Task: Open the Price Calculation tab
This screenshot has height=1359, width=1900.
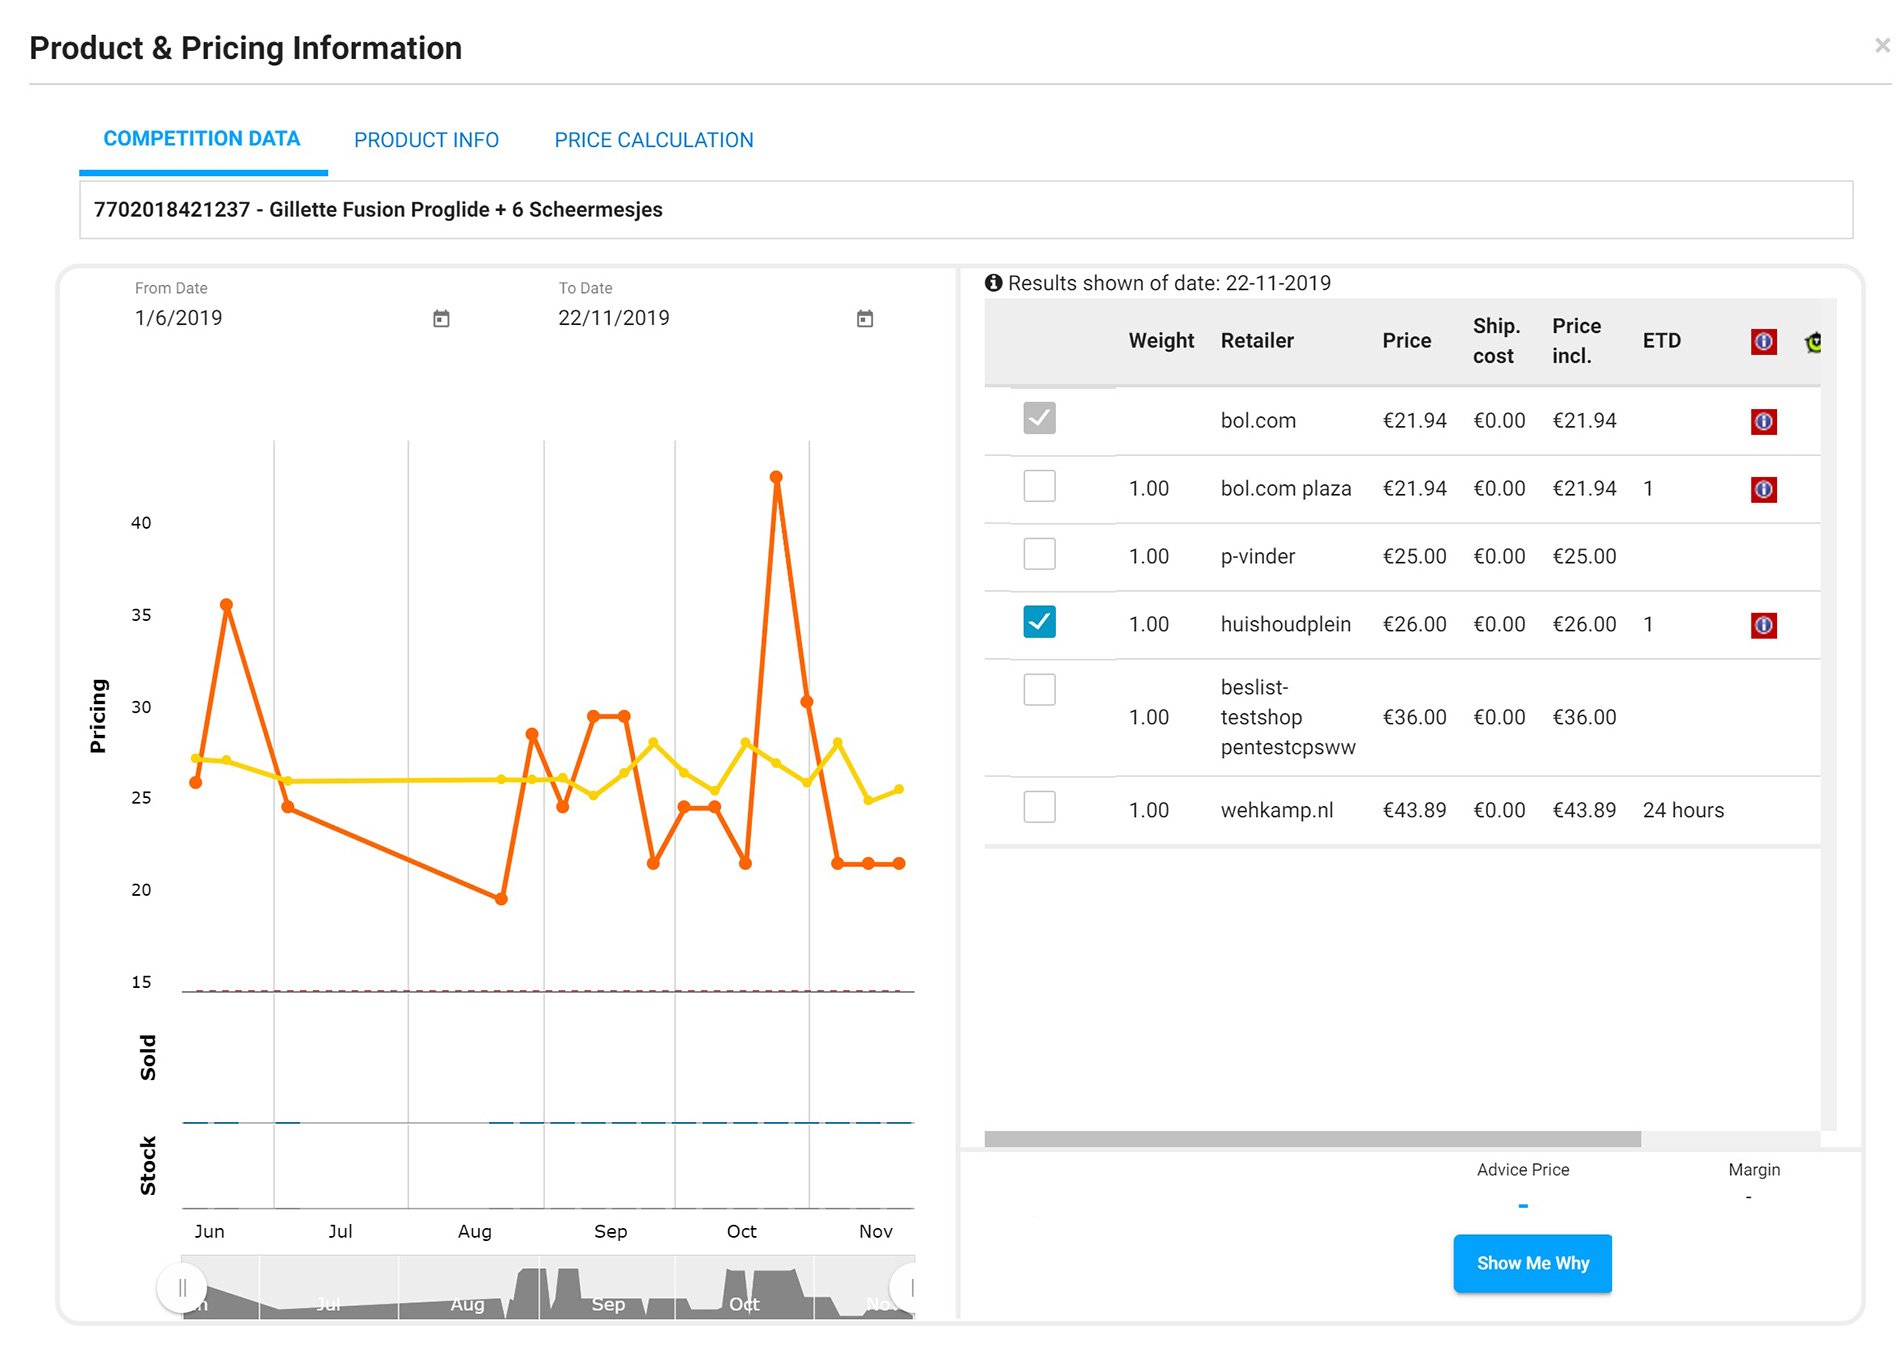Action: [x=654, y=140]
